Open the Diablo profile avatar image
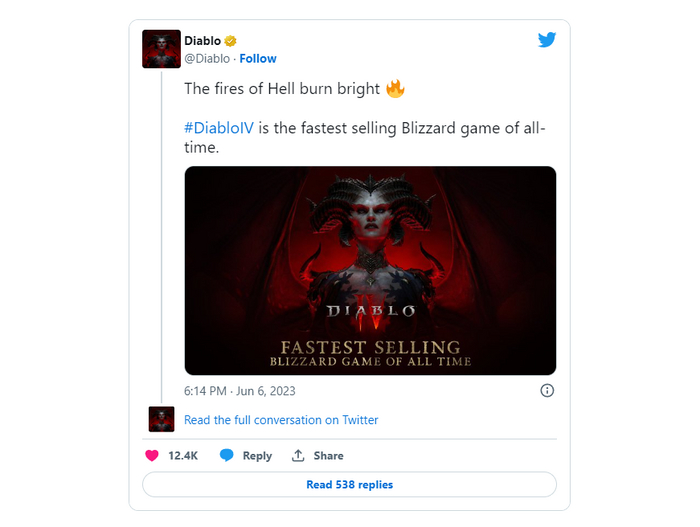Screen dimensions: 700x527 (161, 49)
